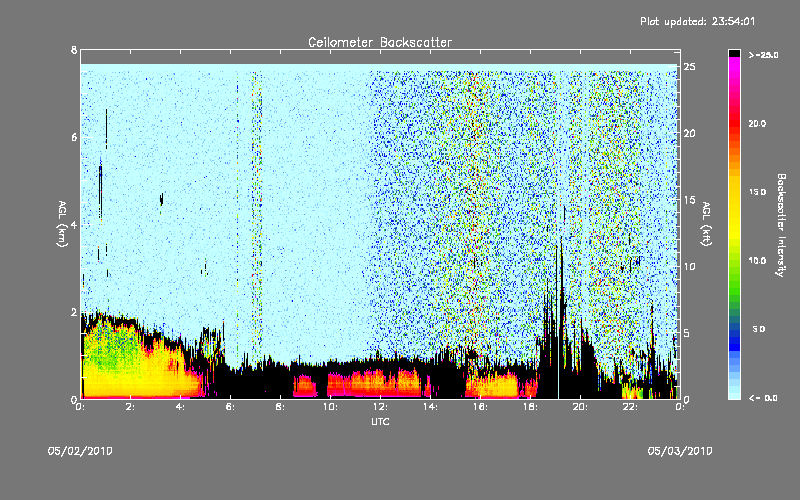Viewport: 800px width, 500px height.
Task: Click the 'Backscatter Intensity' colorbar label
Action: (x=781, y=225)
